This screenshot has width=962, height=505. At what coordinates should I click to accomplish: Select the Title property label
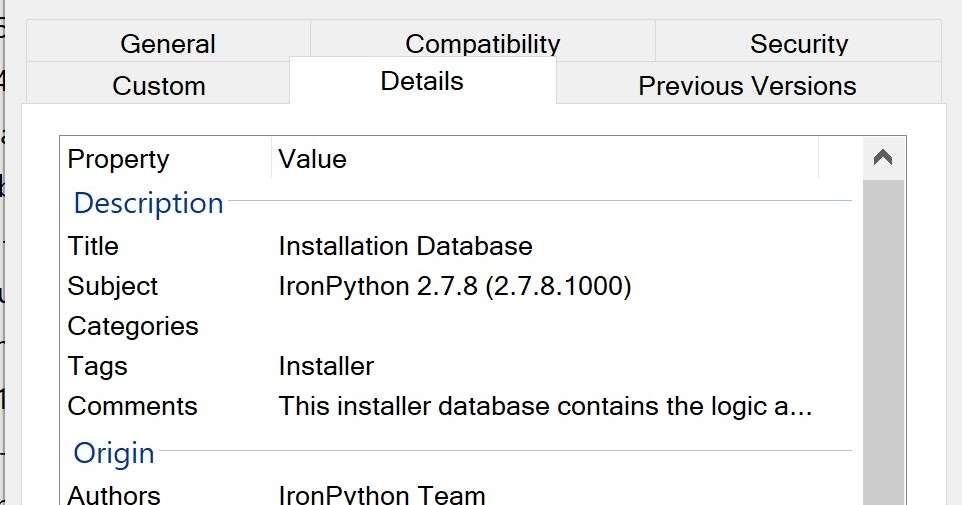pyautogui.click(x=93, y=246)
